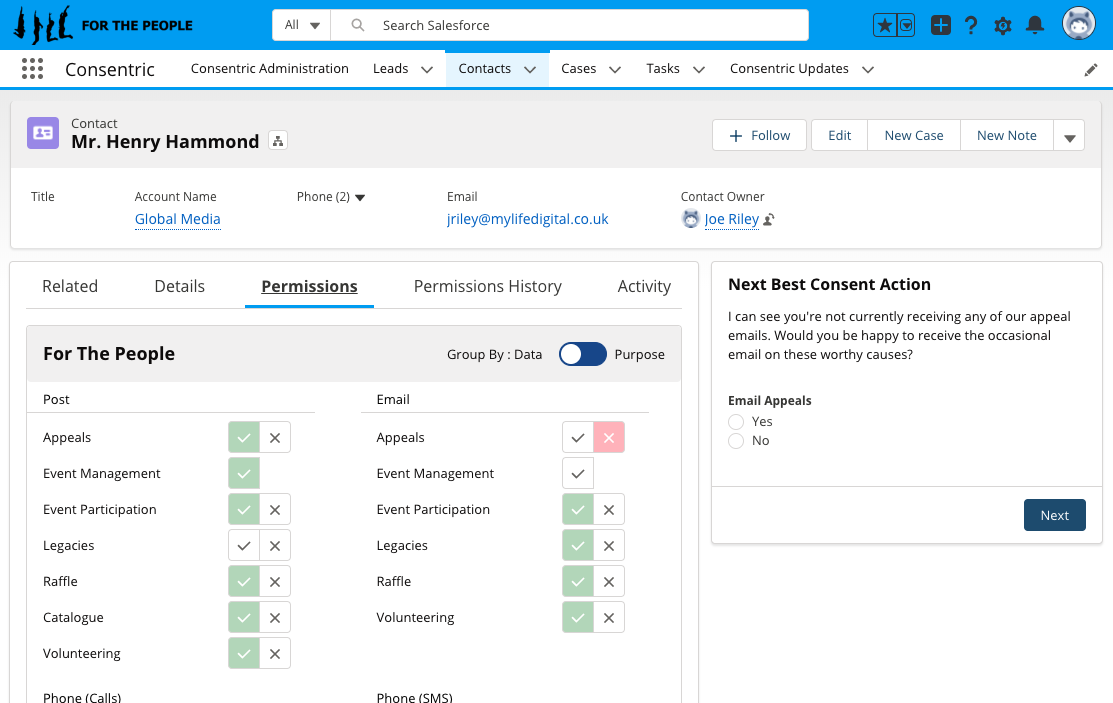This screenshot has width=1113, height=703.
Task: Expand the Phone (2) dropdown
Action: 360,198
